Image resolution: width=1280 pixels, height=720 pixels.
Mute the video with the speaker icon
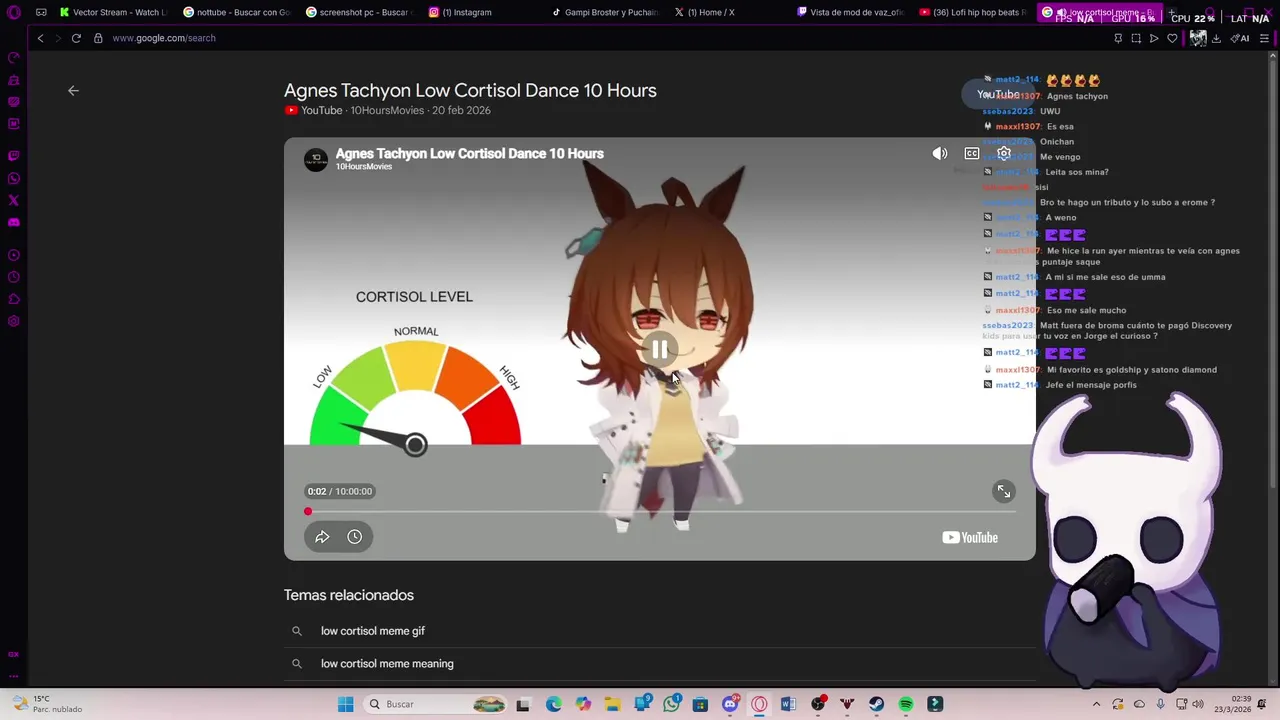point(940,153)
